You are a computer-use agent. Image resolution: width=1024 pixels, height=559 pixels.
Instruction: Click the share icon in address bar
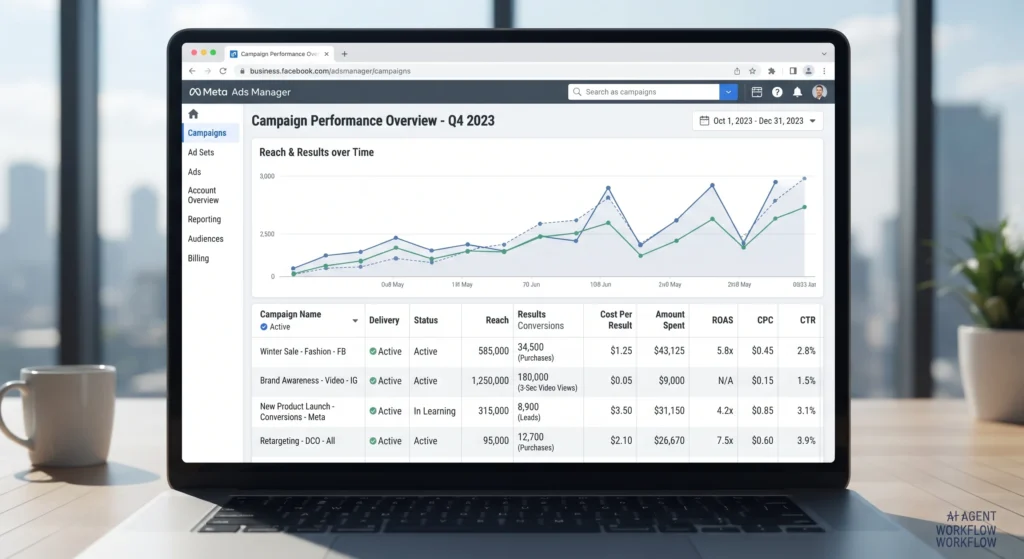tap(737, 71)
